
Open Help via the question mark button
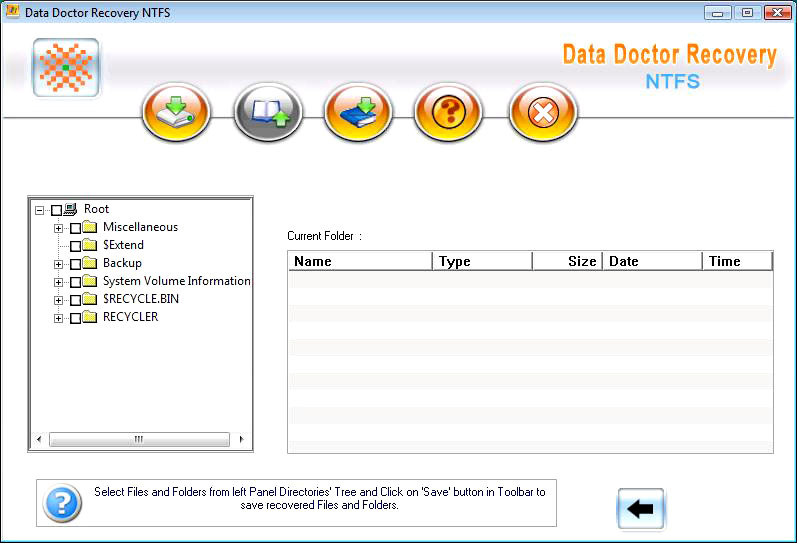pyautogui.click(x=448, y=111)
